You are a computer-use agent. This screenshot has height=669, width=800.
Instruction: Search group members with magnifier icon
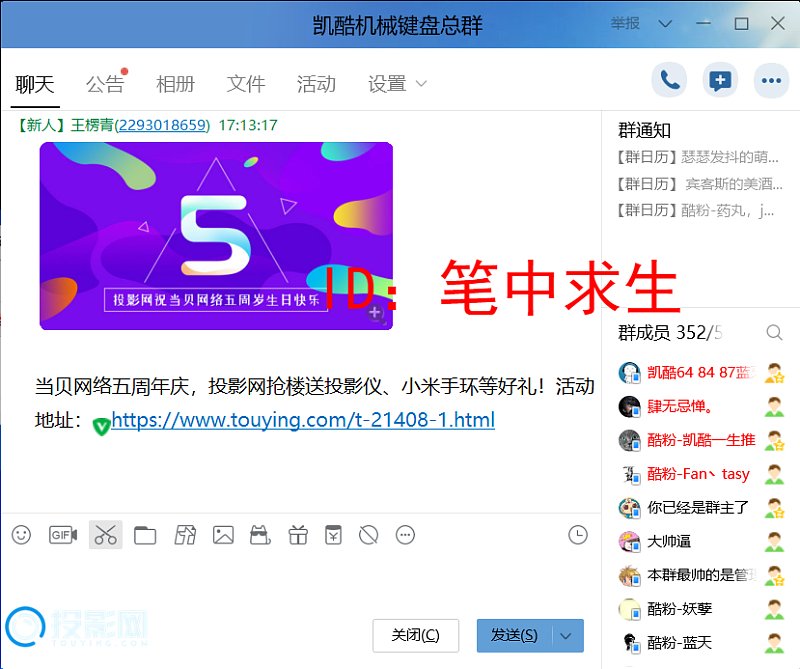(774, 332)
